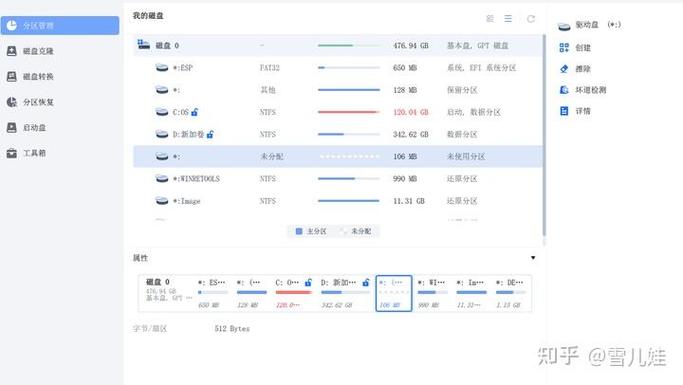Screen dimensions: 683x385
Task: Click the 主分区 legend color square
Action: [299, 231]
